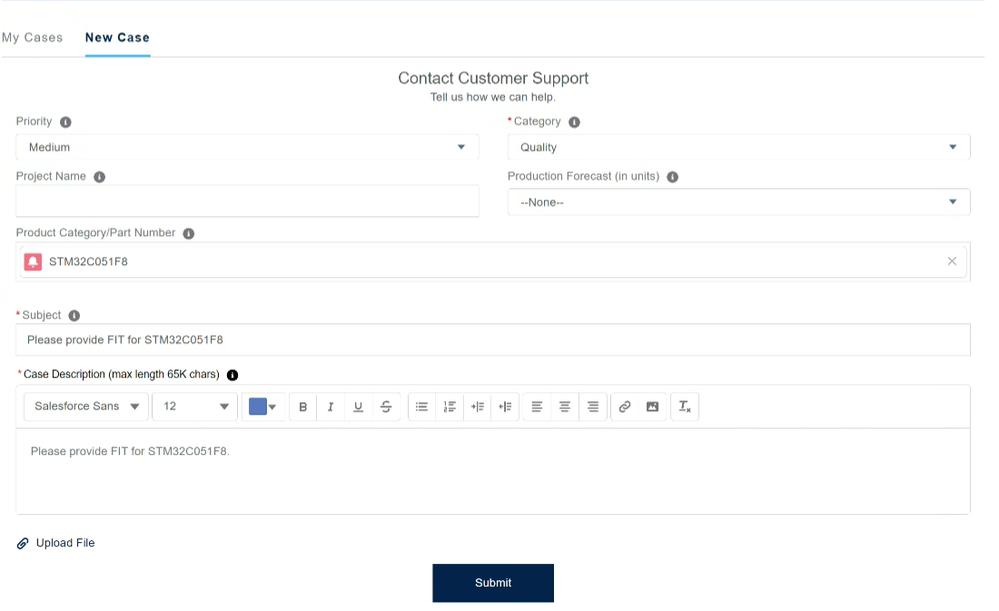Screen dimensions: 999x611
Task: Open Production Forecast dropdown
Action: (x=739, y=202)
